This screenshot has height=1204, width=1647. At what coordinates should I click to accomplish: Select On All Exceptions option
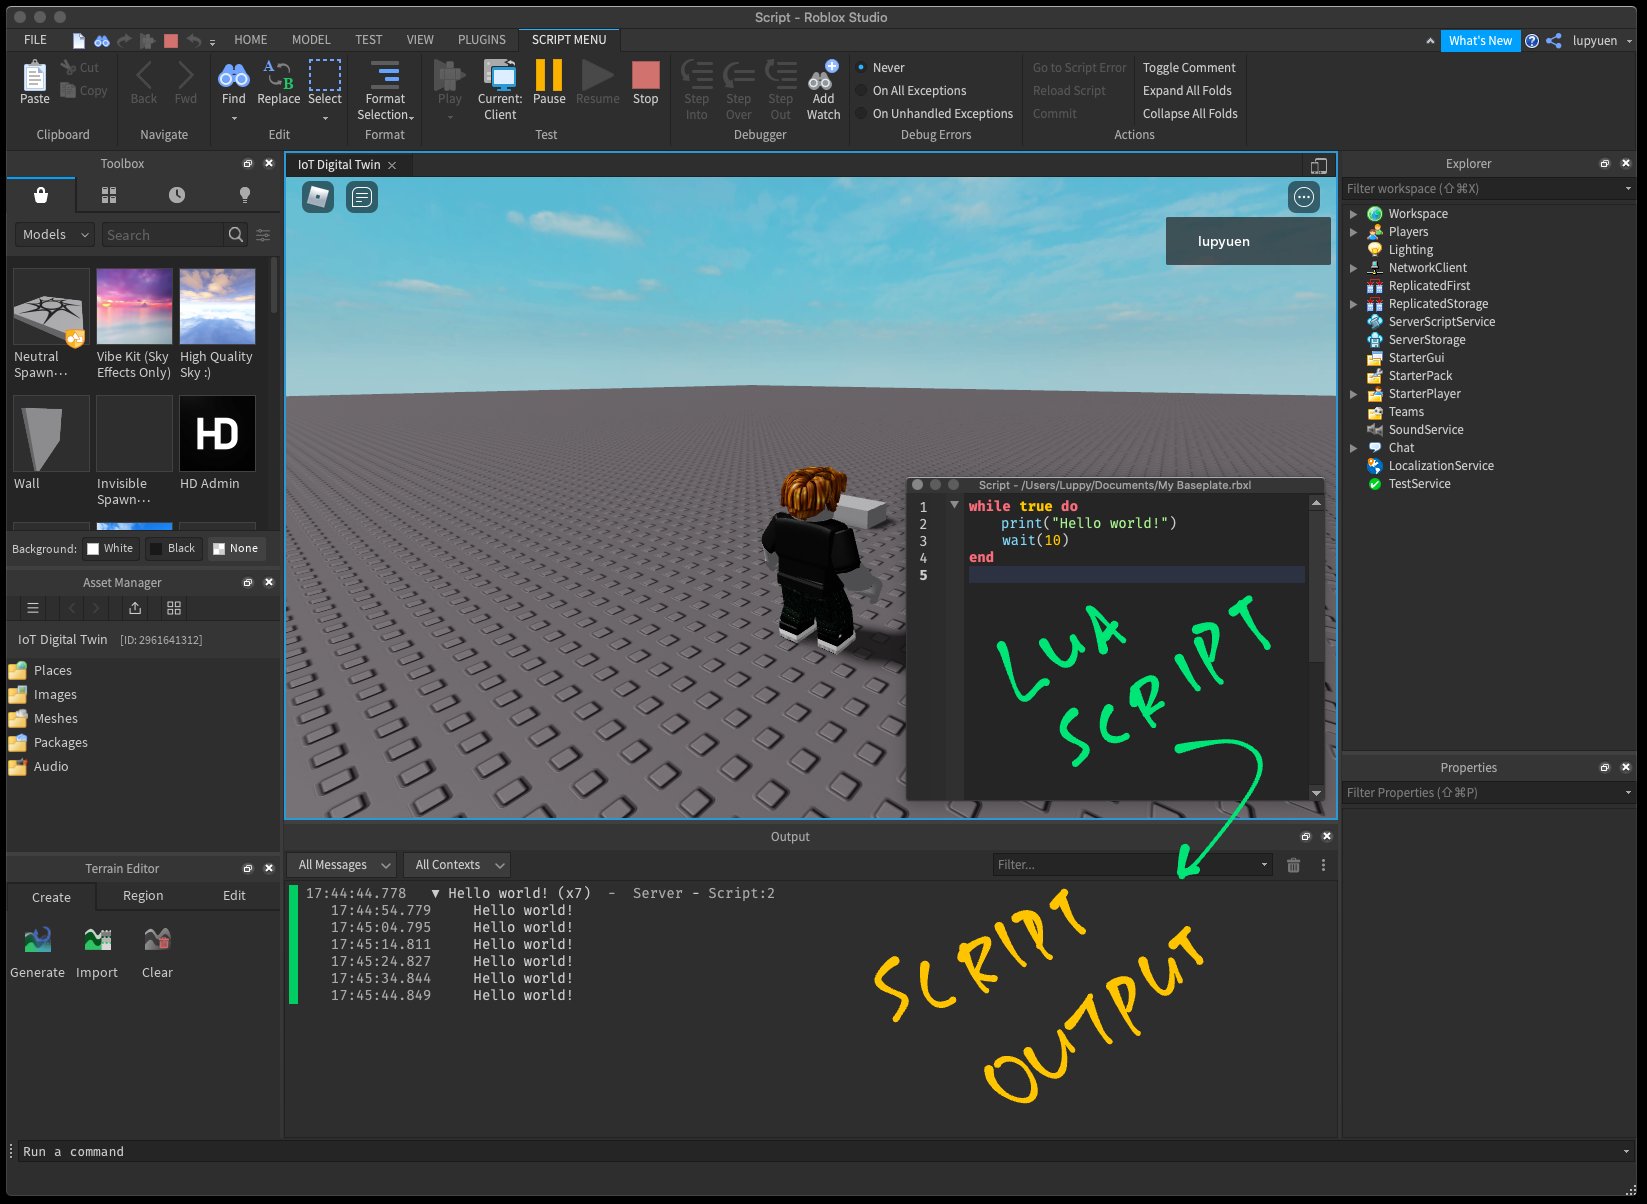[x=910, y=91]
